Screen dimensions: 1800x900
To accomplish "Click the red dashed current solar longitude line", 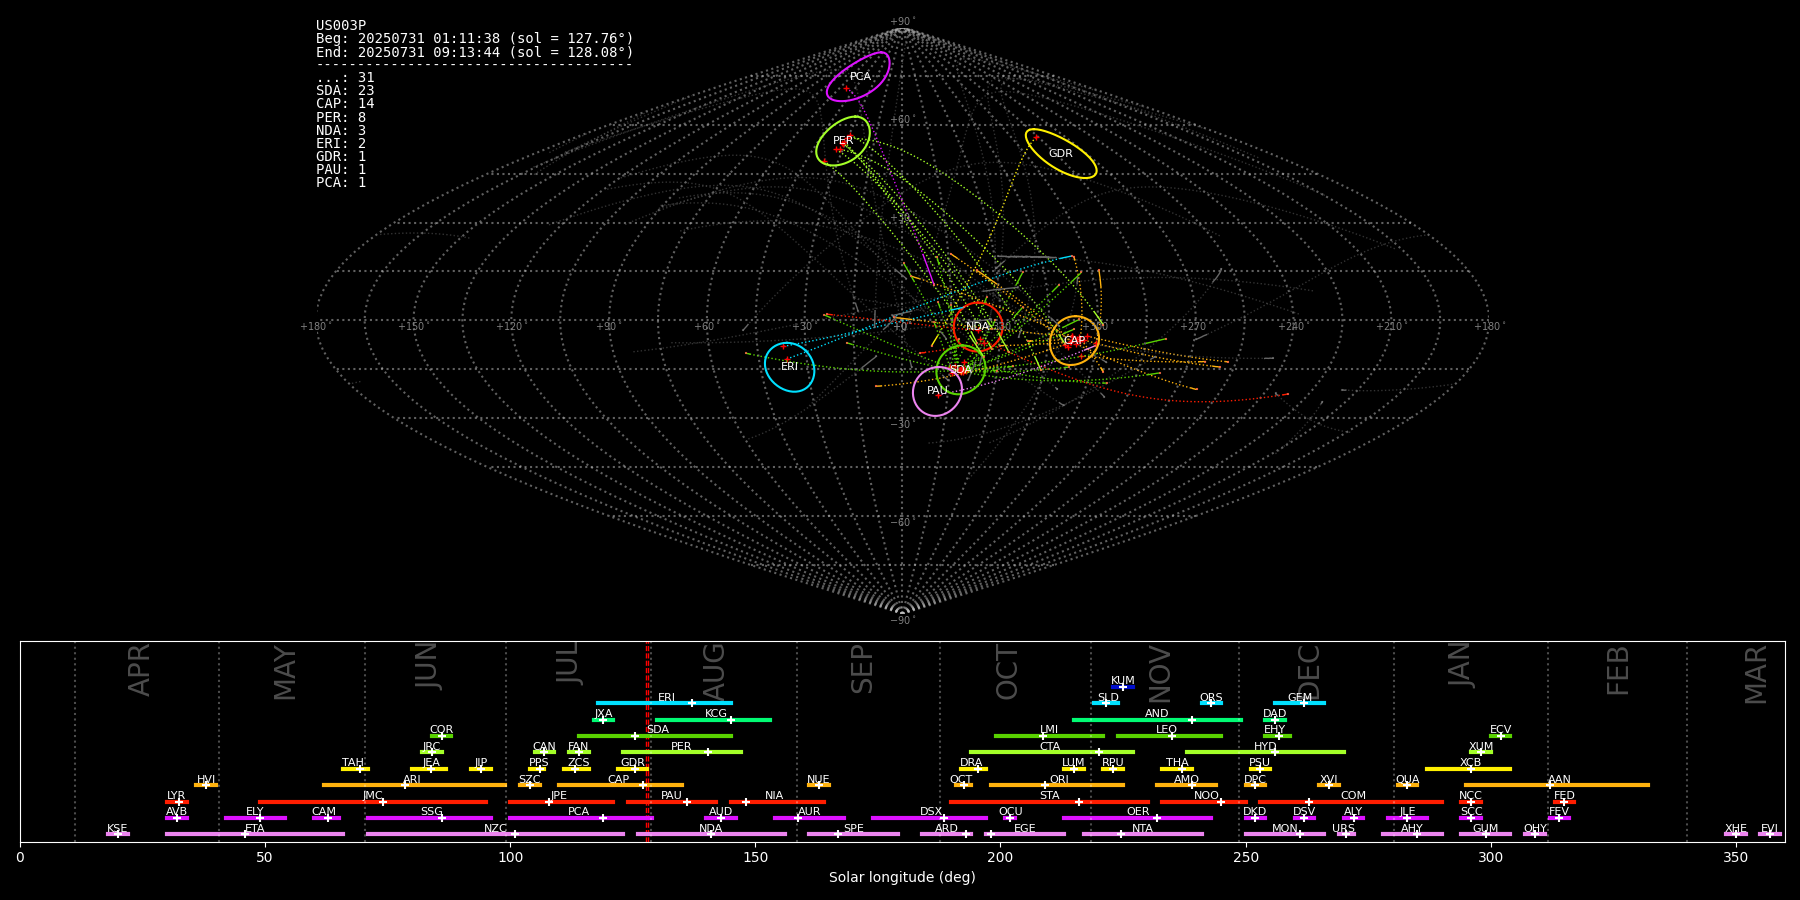I will (x=648, y=741).
